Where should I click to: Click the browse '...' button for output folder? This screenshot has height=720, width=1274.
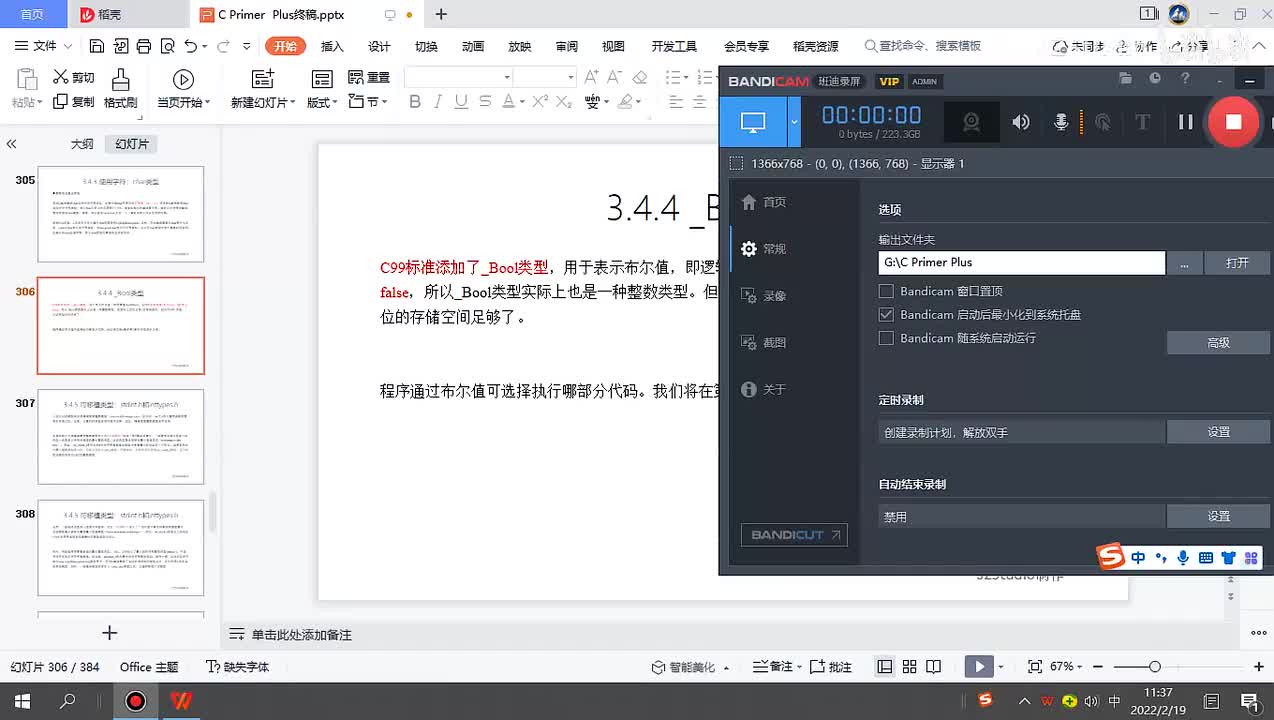pos(1184,262)
